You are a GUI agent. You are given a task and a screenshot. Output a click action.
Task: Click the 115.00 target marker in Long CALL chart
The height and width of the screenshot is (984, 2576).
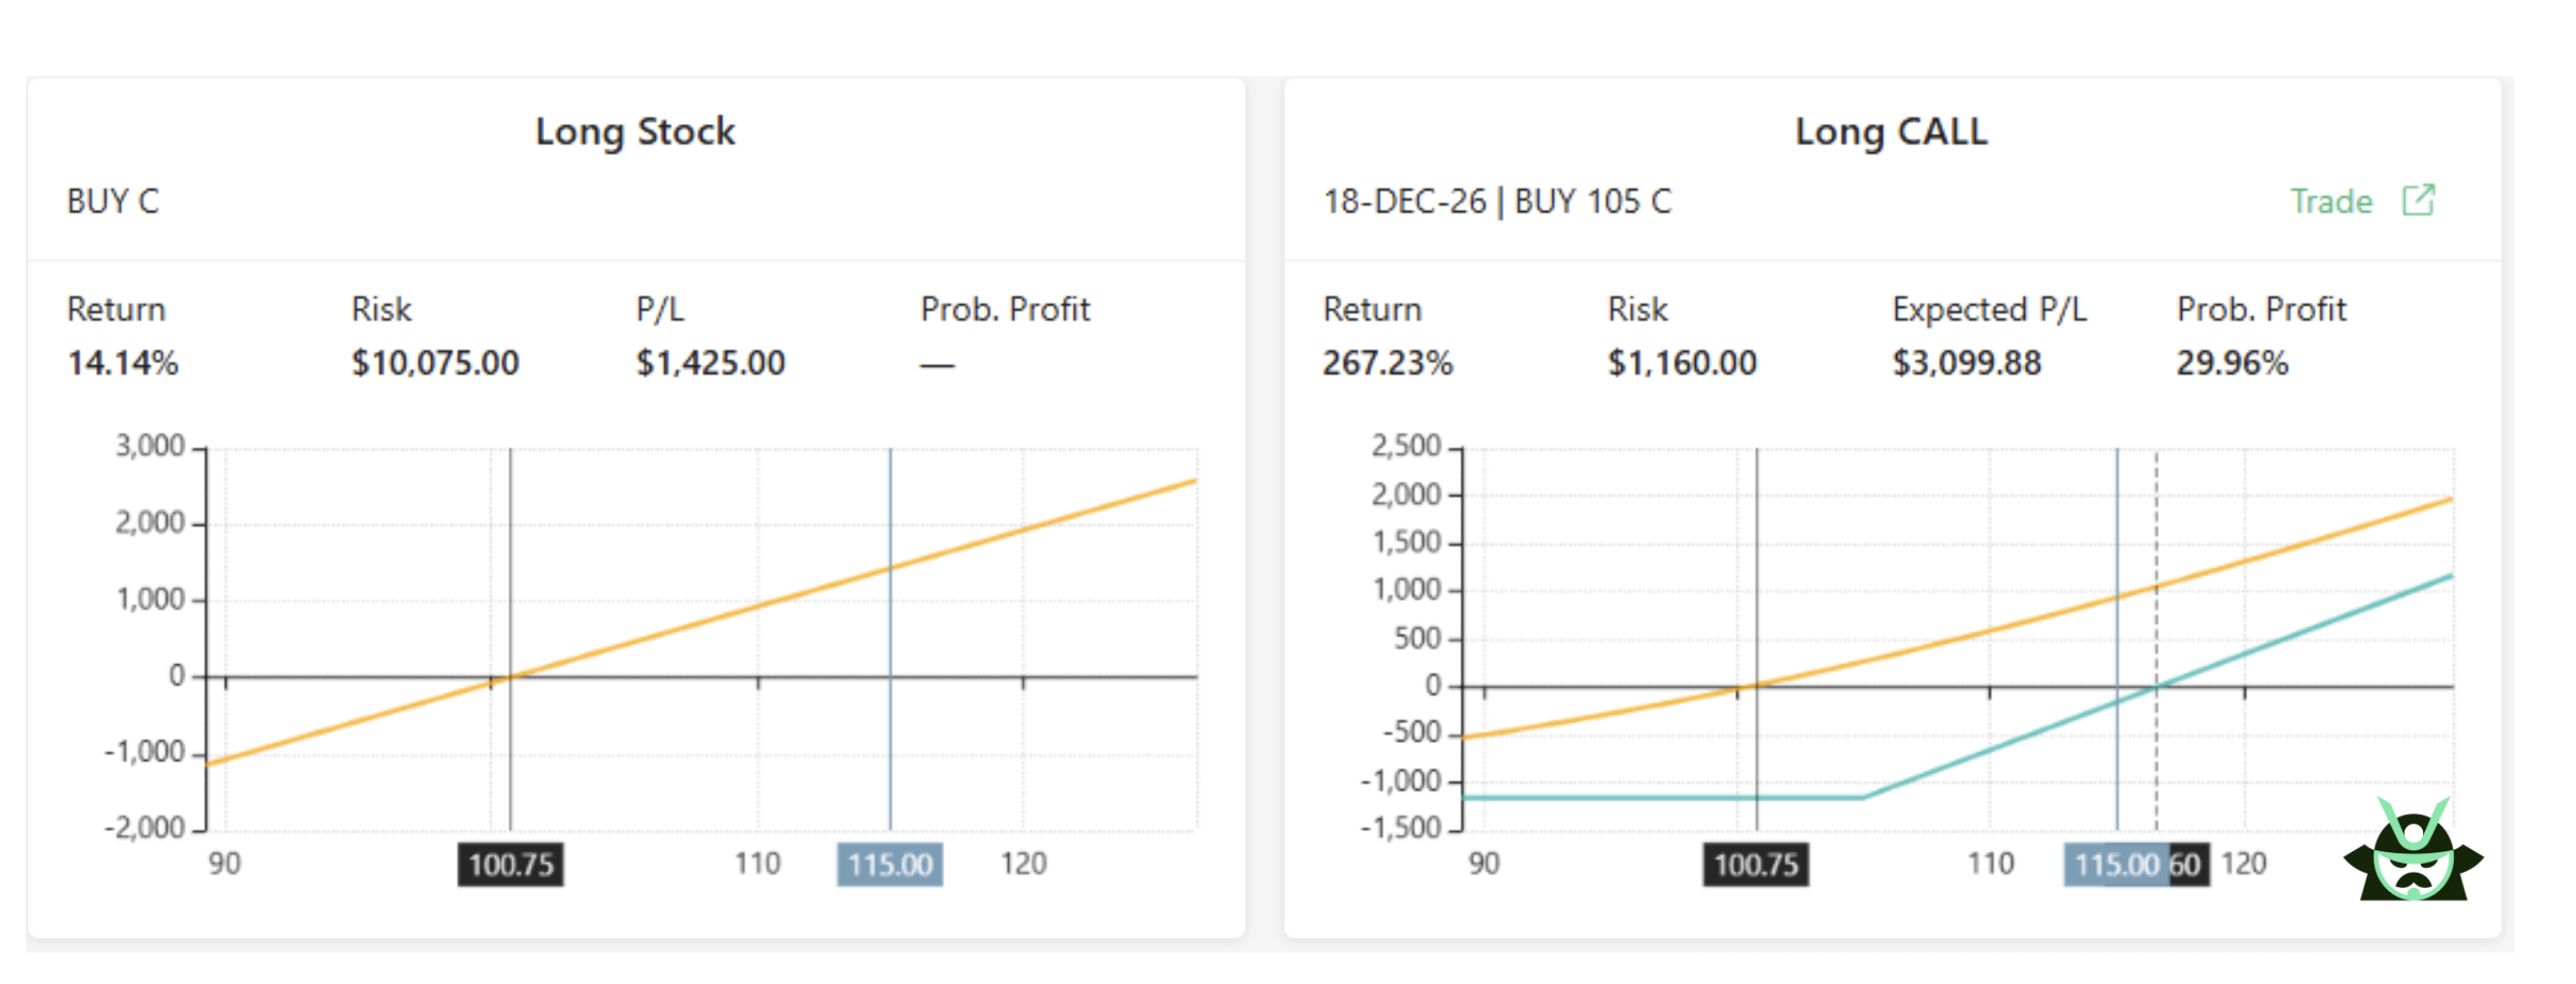pos(2114,864)
